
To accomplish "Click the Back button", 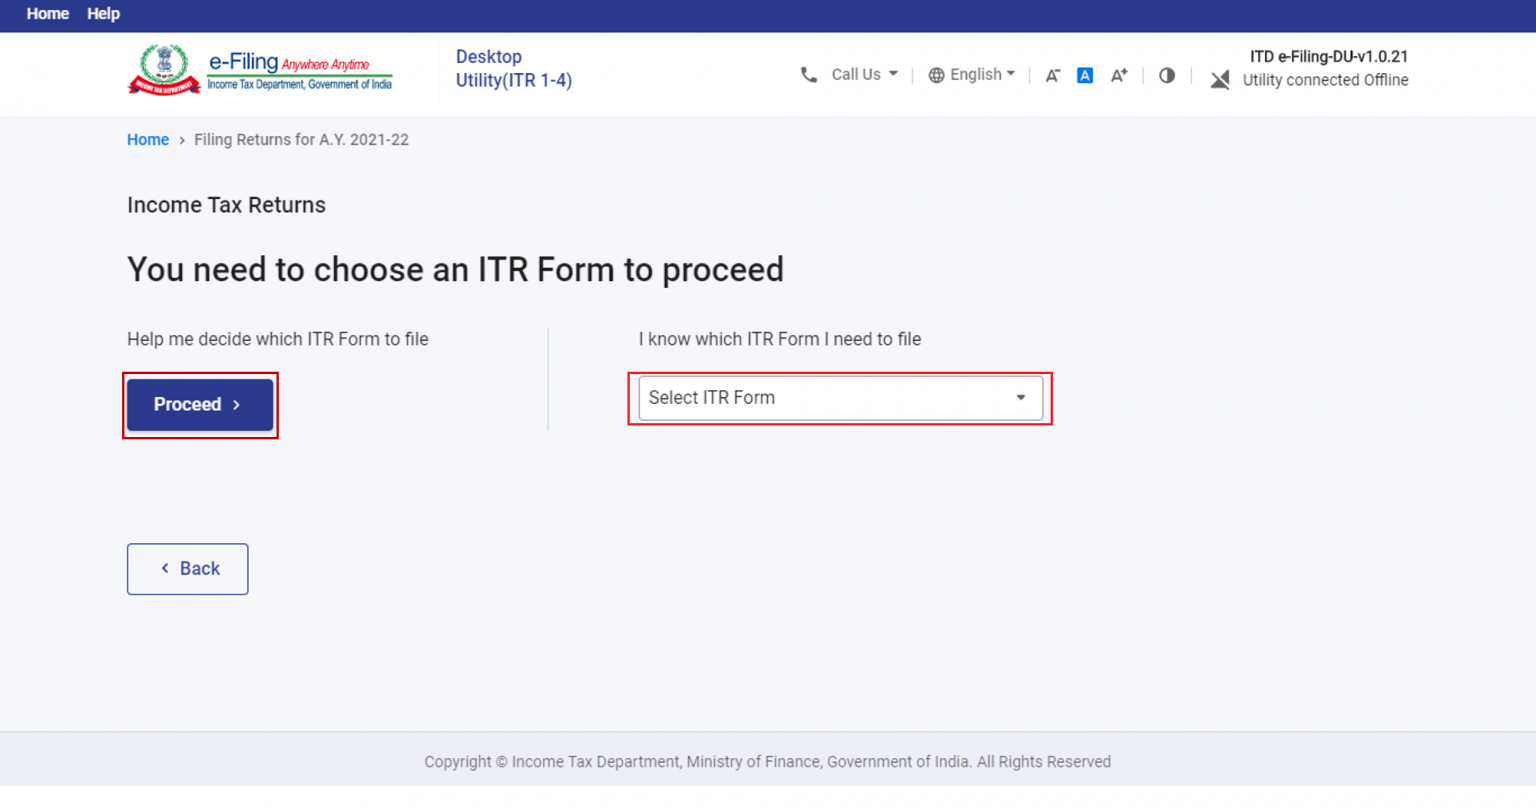I will tap(187, 568).
